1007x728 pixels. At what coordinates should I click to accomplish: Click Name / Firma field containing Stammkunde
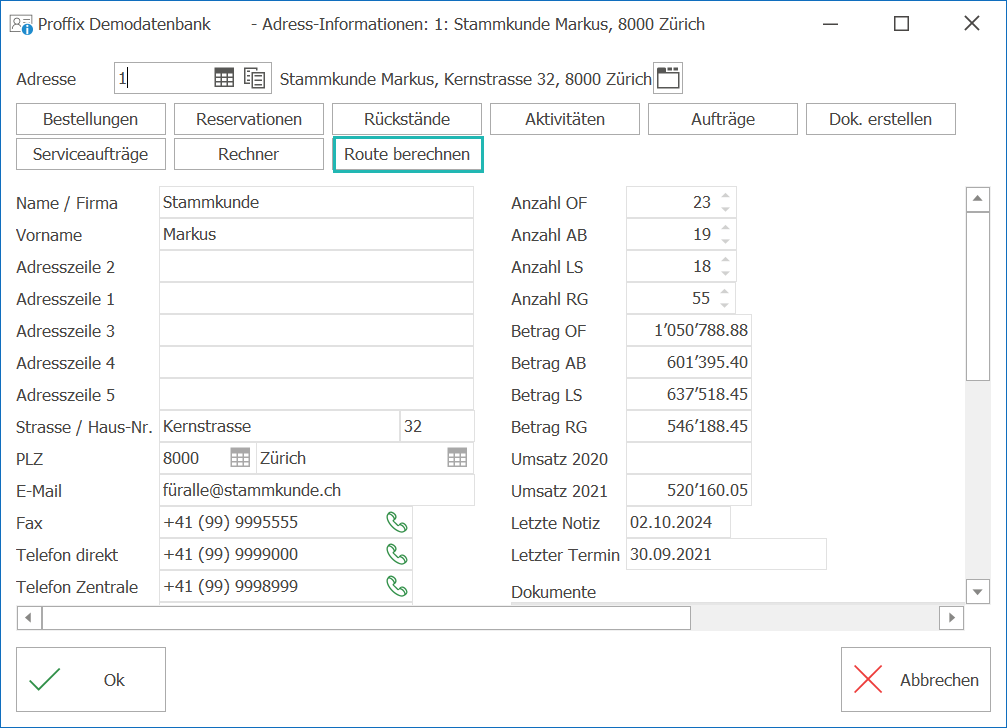pos(316,202)
